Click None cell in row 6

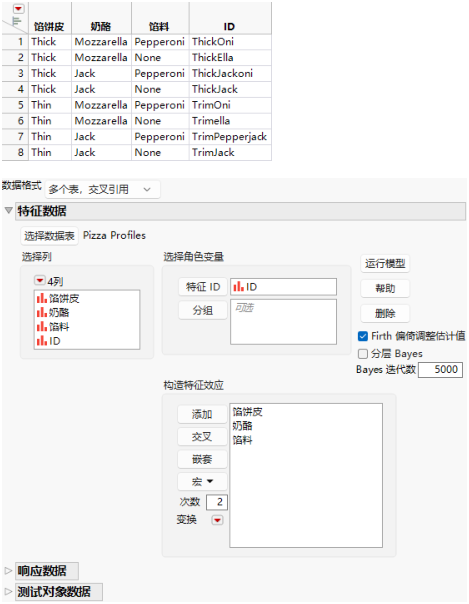point(160,121)
